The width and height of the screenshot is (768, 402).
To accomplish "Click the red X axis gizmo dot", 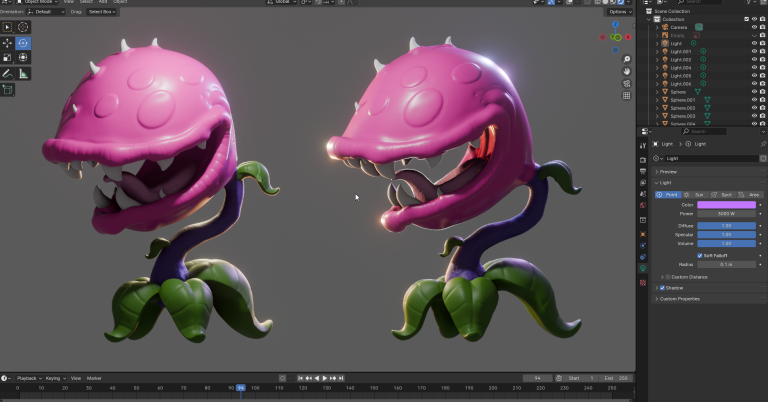I will [x=628, y=37].
